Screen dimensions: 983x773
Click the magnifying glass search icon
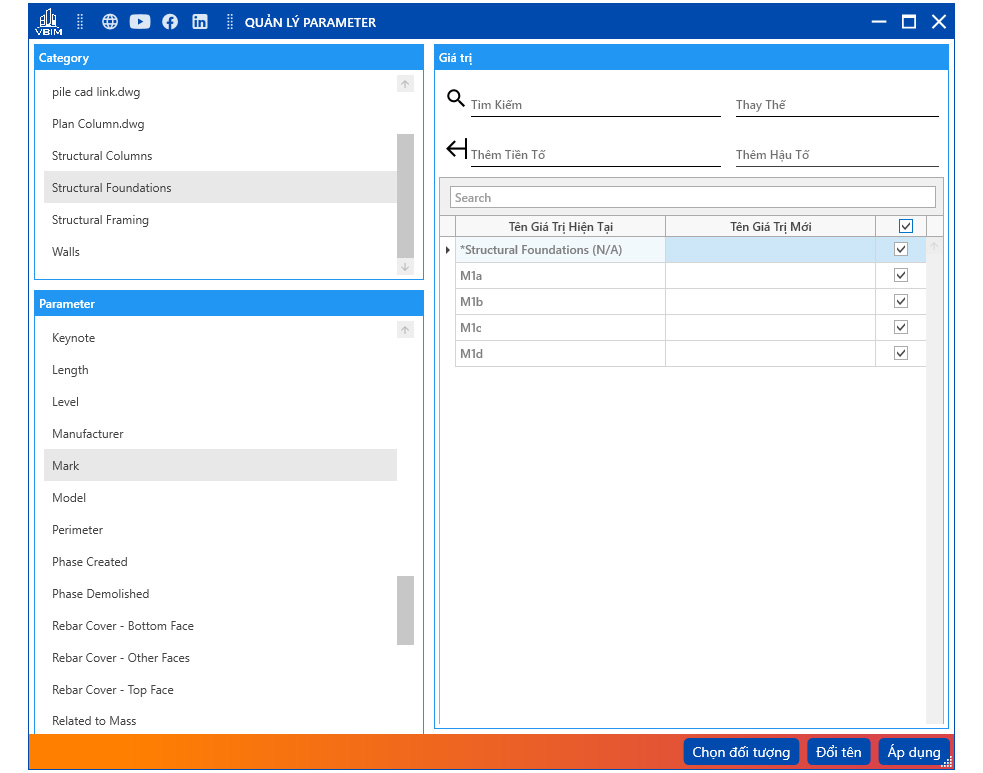pyautogui.click(x=456, y=98)
